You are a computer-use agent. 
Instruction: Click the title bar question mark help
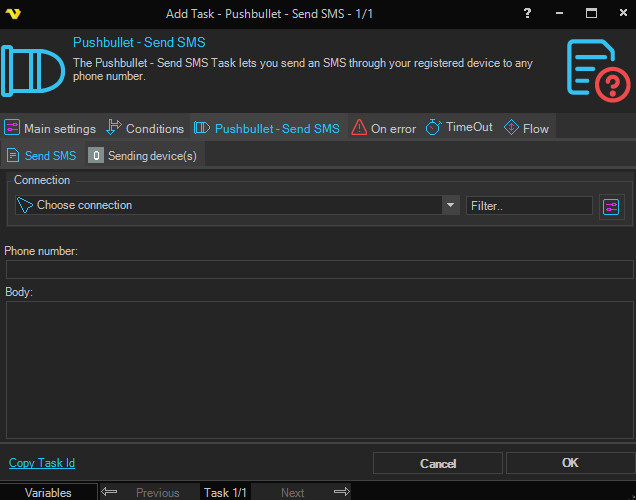(527, 13)
